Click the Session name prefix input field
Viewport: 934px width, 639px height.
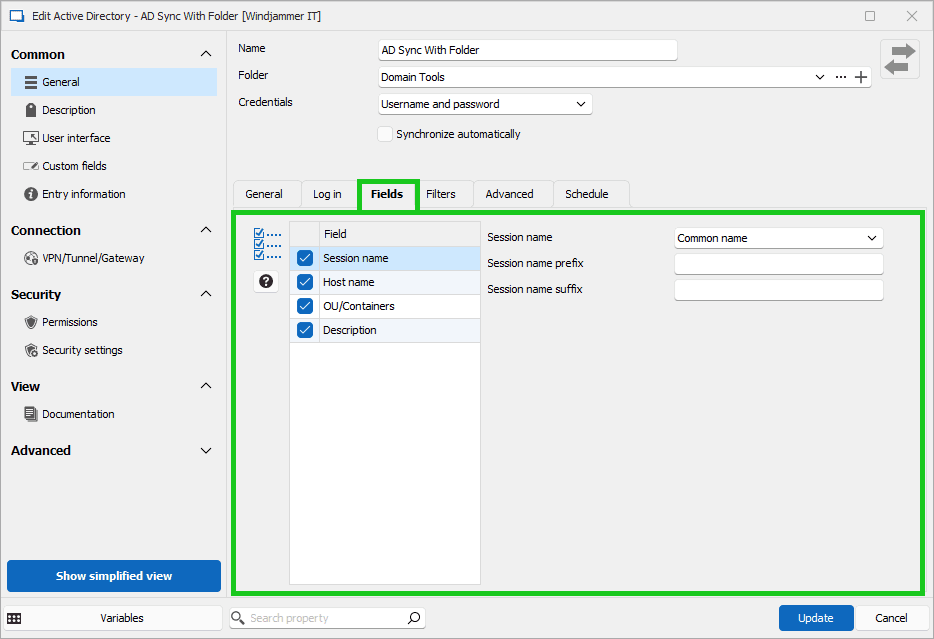point(778,264)
